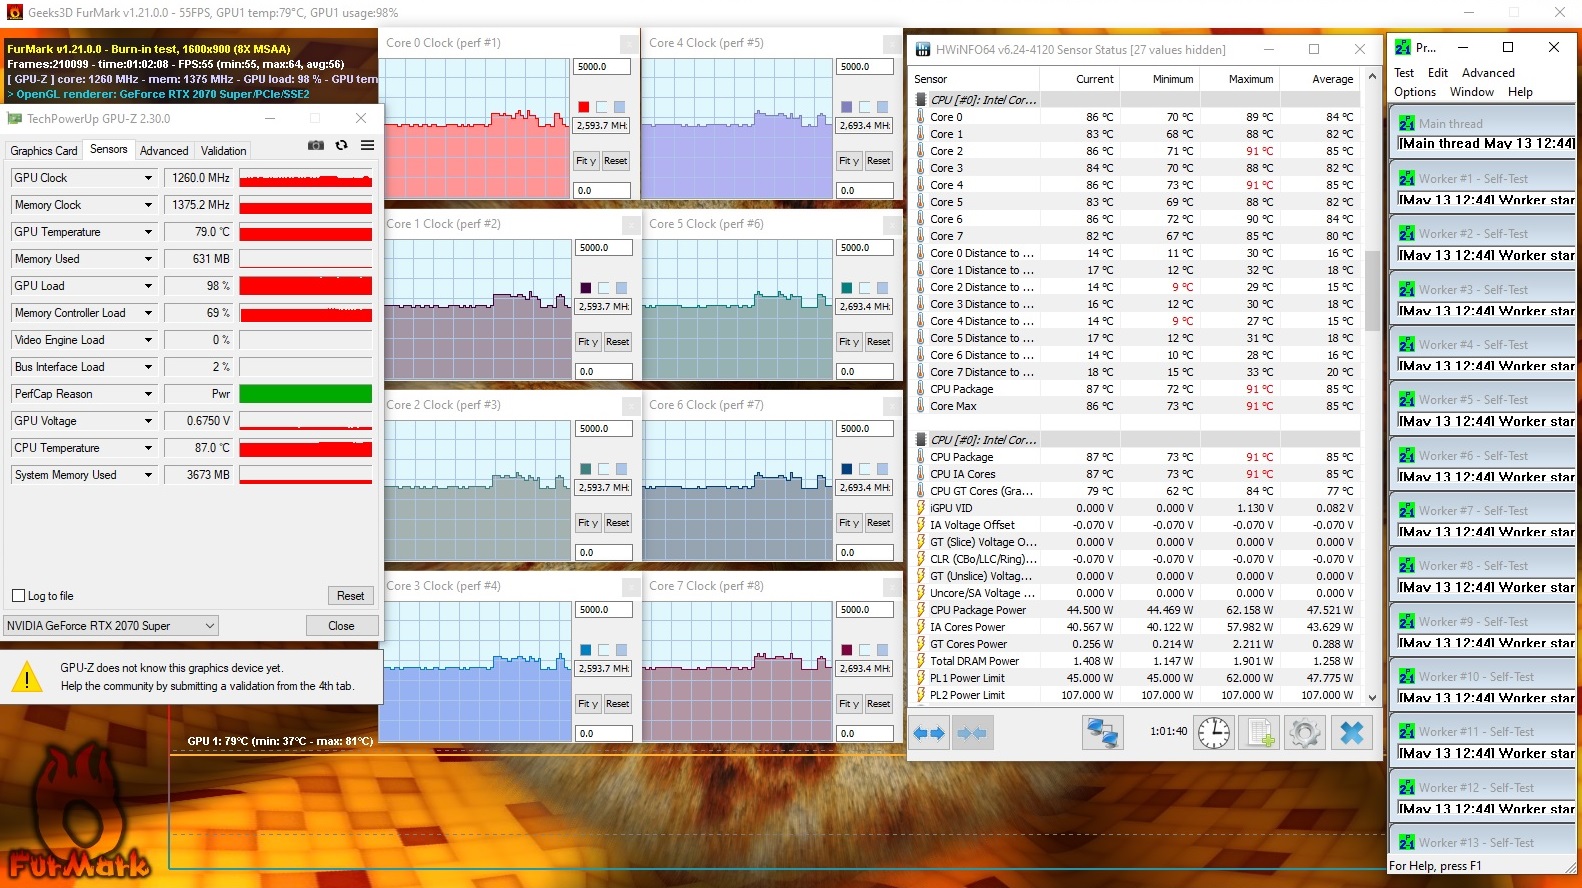Click the 0.0 min field on Core 7 graph

click(x=864, y=733)
